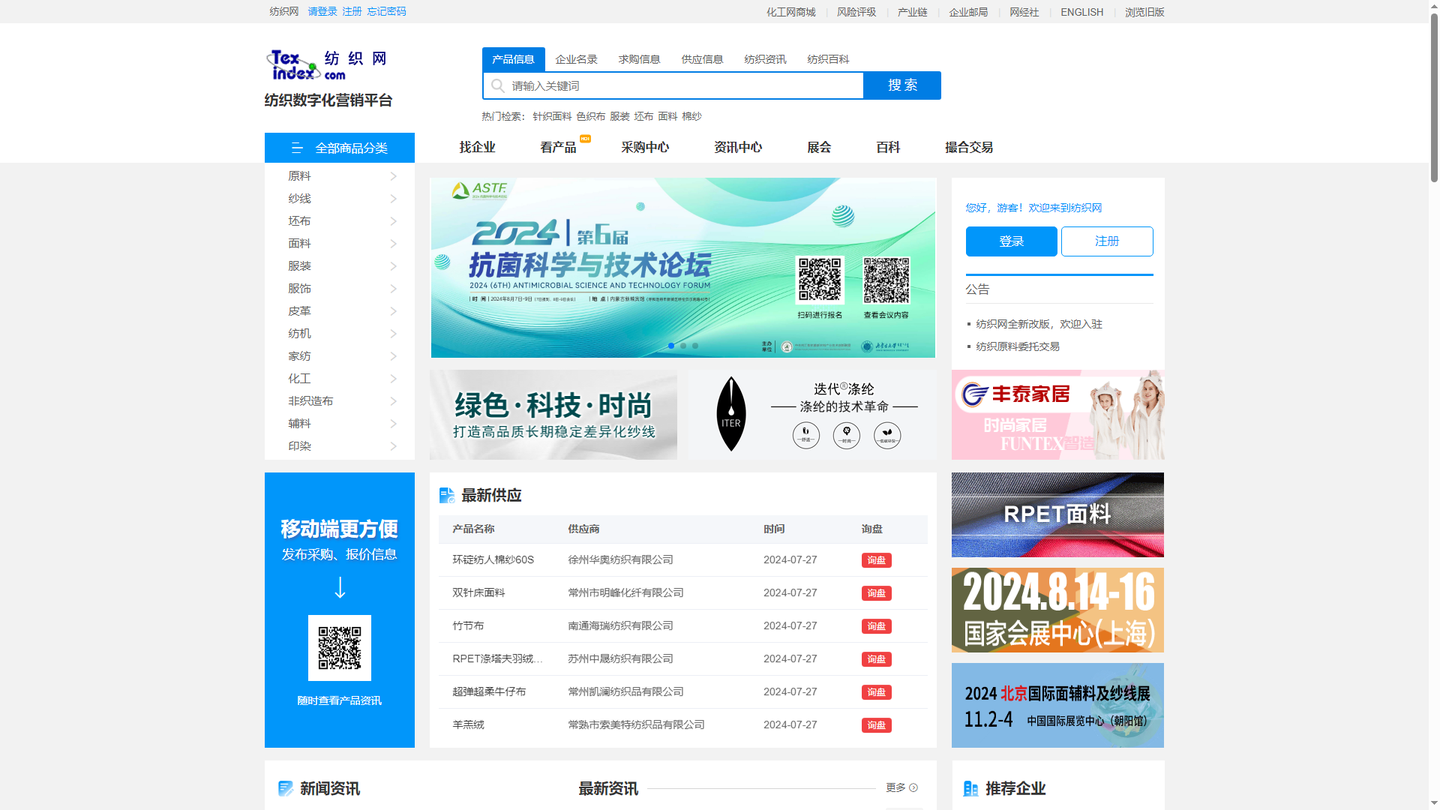The image size is (1440, 810).
Task: Open the 资讯中心 navigation item
Action: (738, 147)
